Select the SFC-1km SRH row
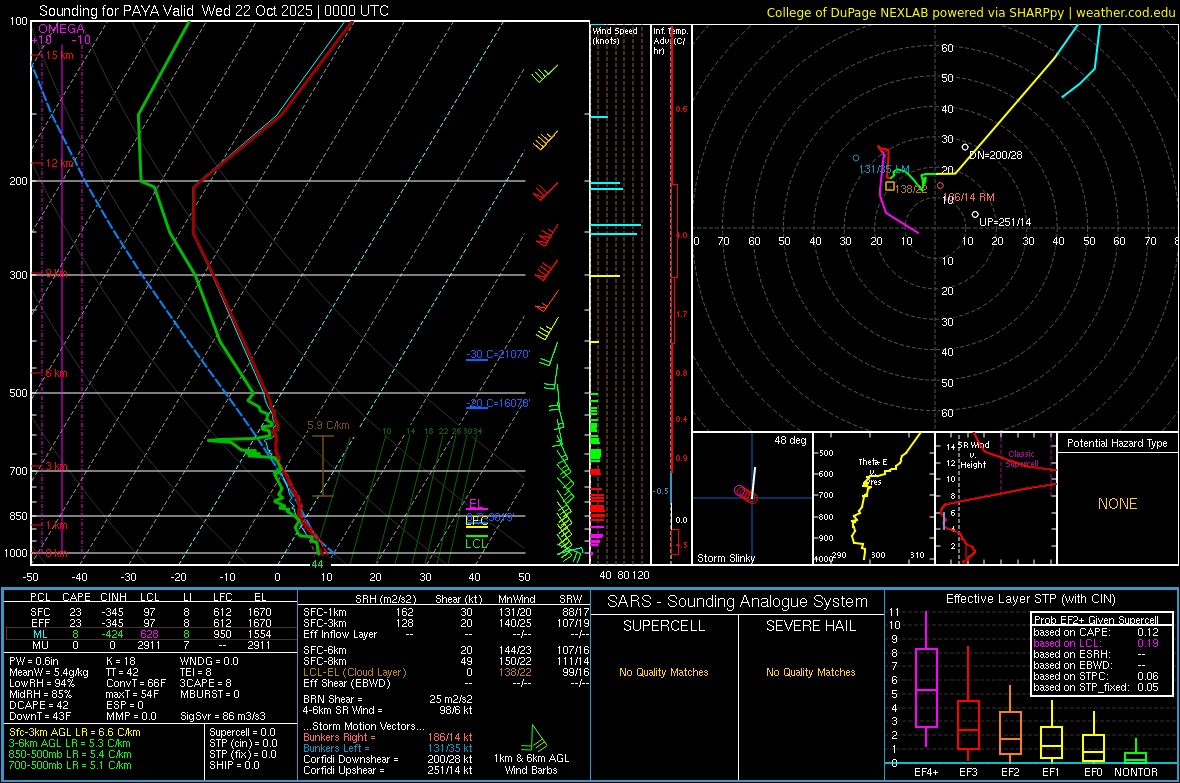 coord(446,612)
